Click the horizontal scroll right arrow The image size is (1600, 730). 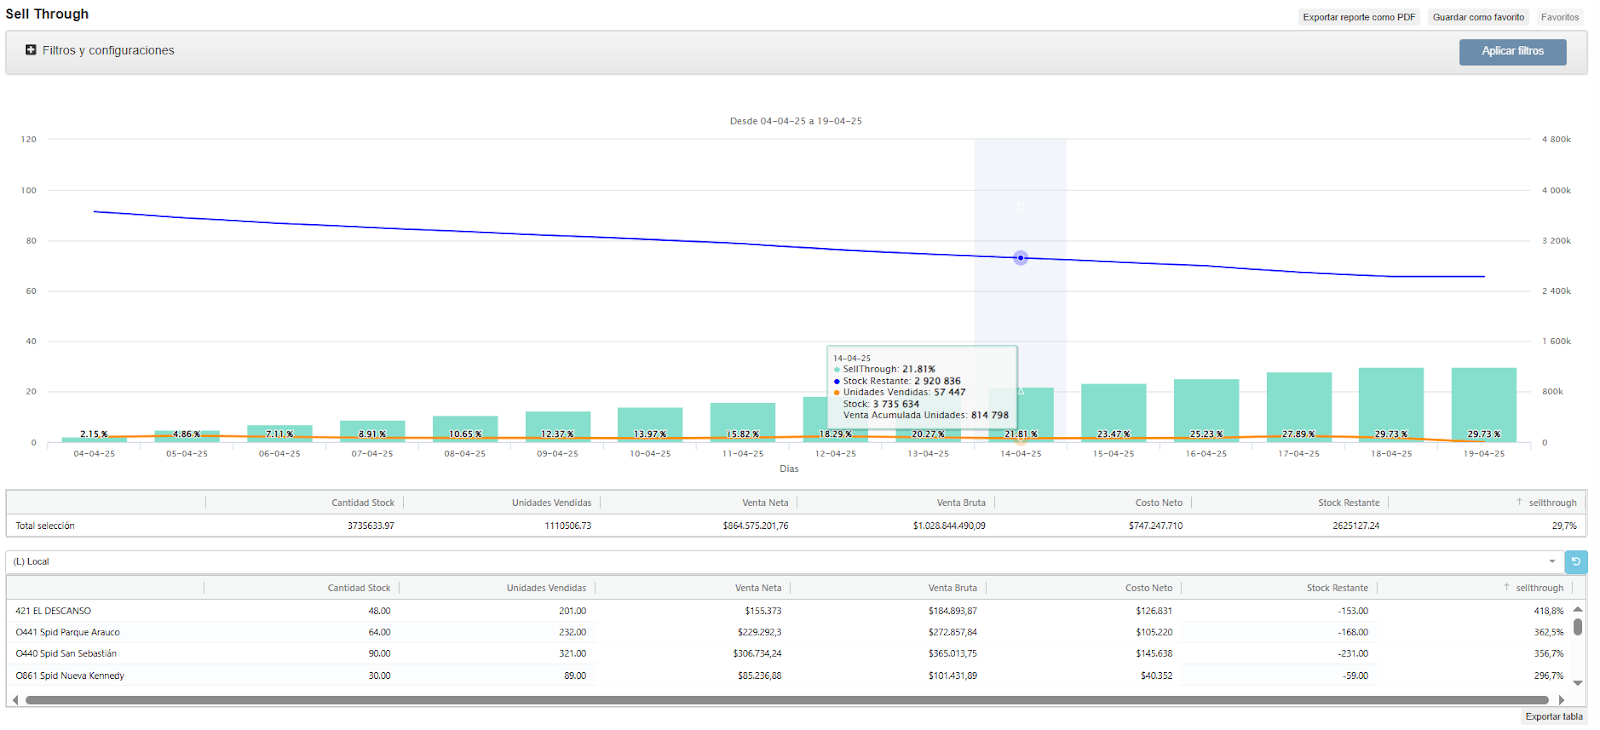(1561, 700)
